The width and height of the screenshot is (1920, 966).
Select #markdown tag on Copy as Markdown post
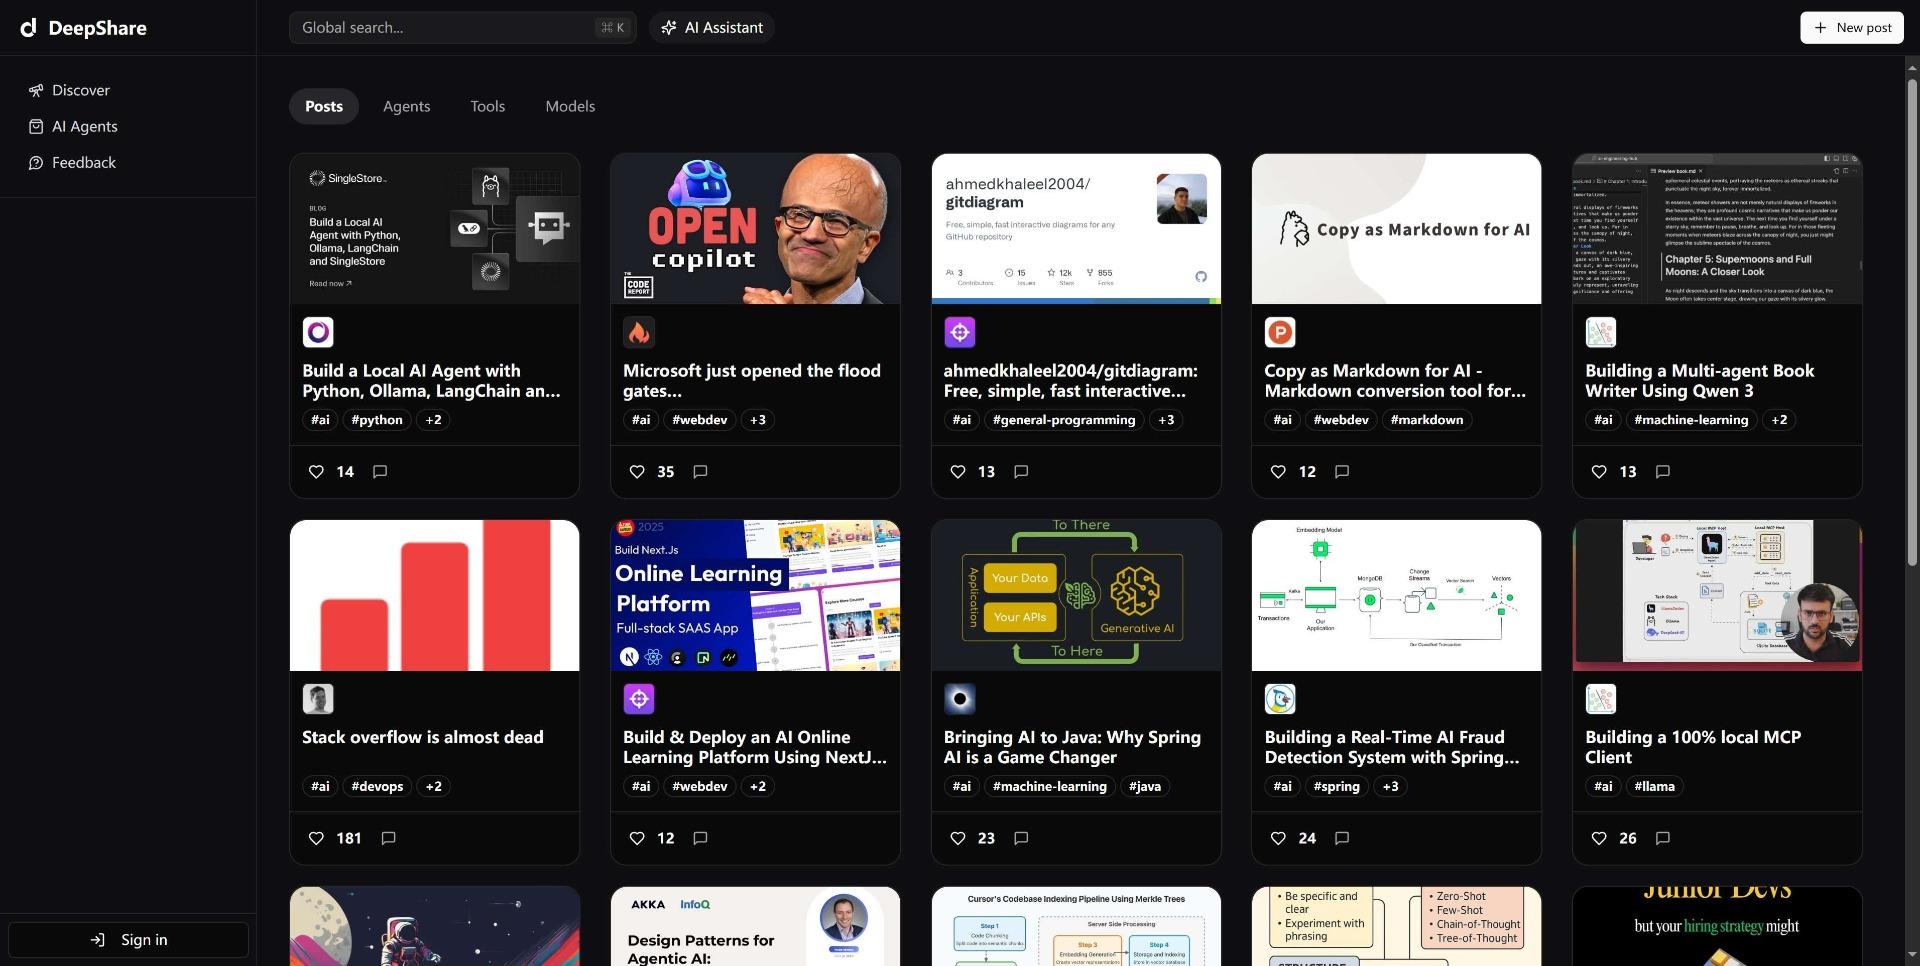(1427, 420)
